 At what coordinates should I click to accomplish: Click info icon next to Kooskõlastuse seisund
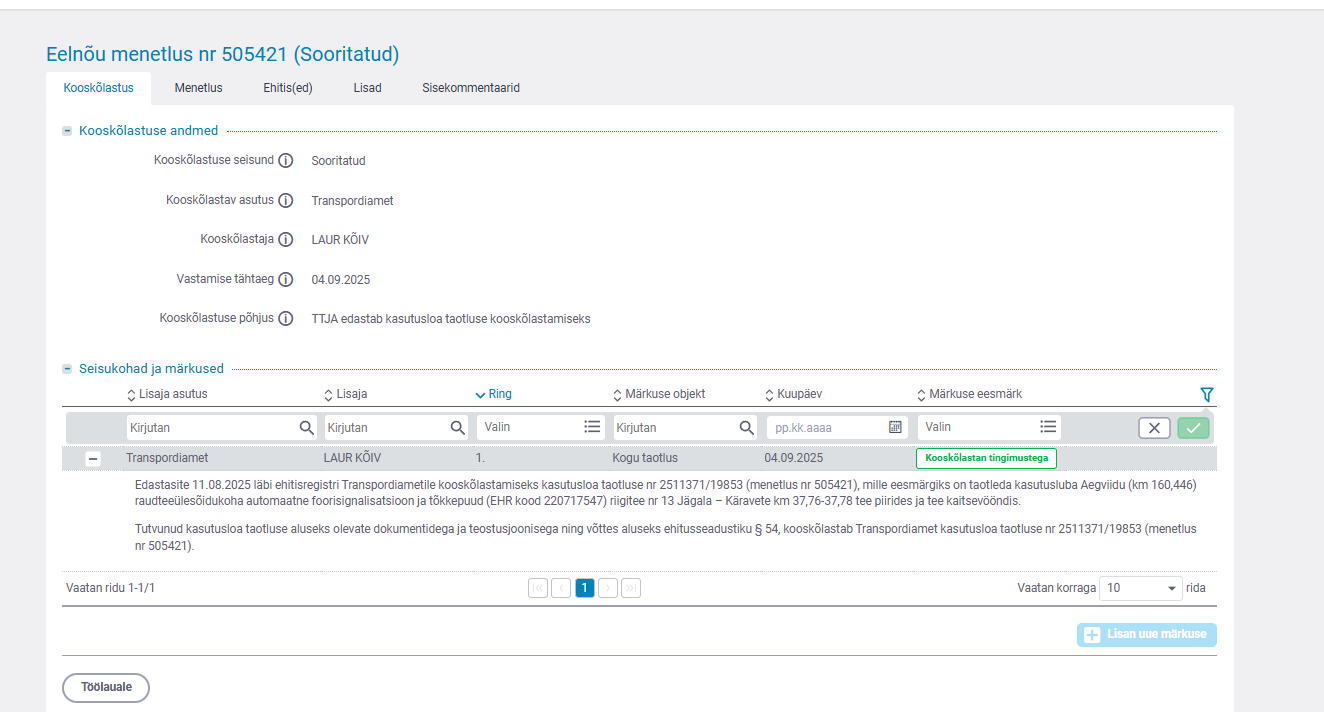(x=285, y=161)
